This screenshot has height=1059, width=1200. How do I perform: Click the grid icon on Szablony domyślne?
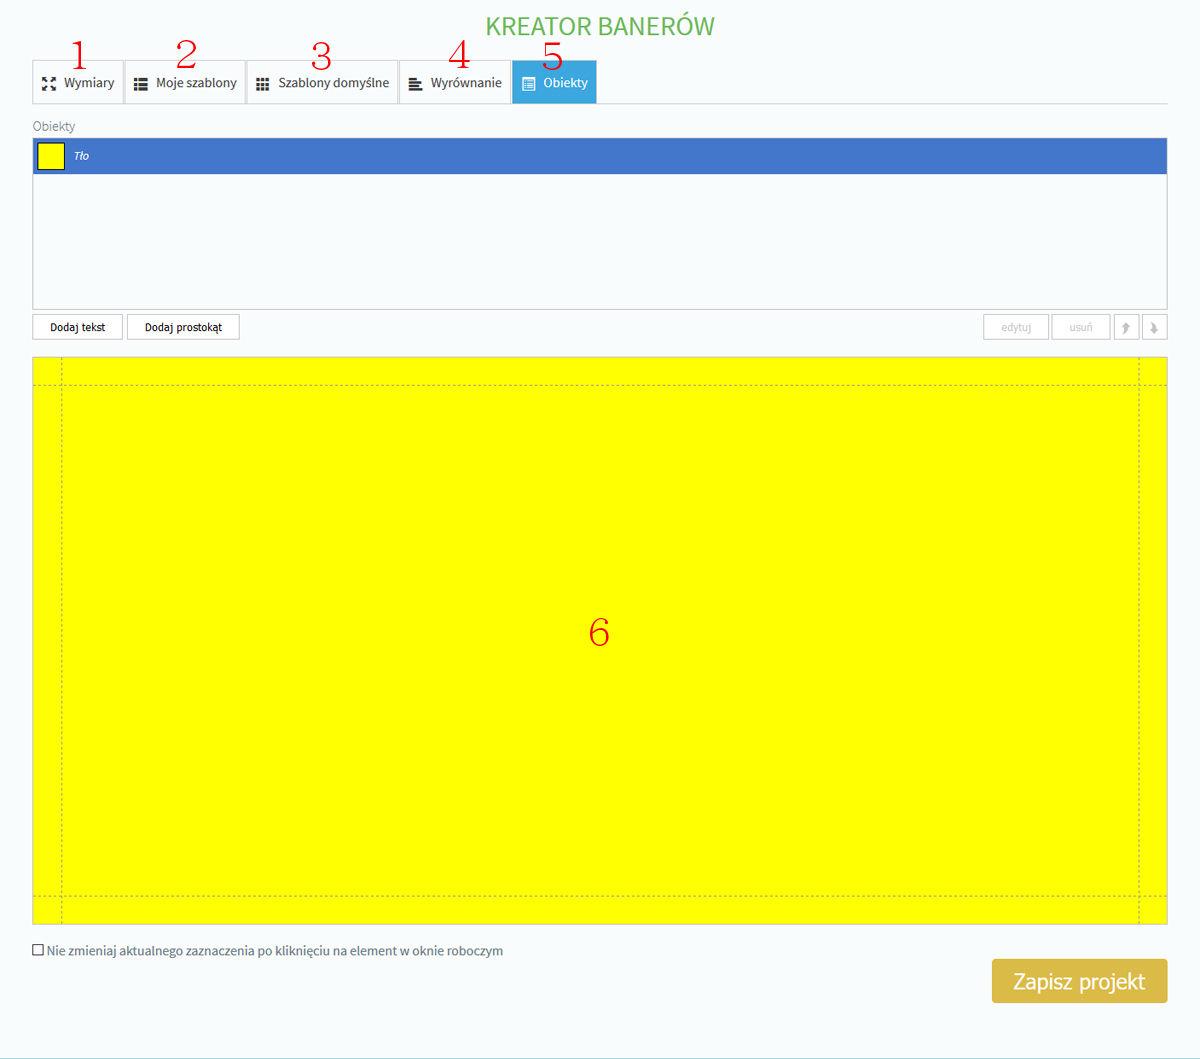click(x=263, y=84)
